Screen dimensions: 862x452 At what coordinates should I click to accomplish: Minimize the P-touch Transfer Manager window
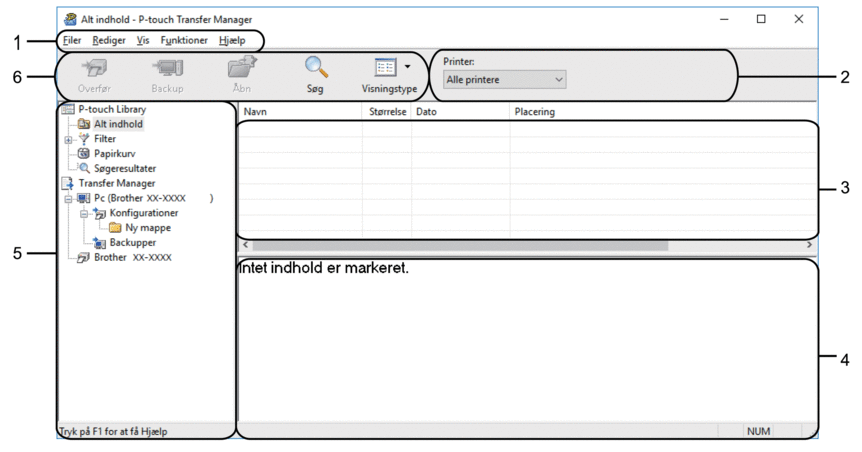pos(724,19)
